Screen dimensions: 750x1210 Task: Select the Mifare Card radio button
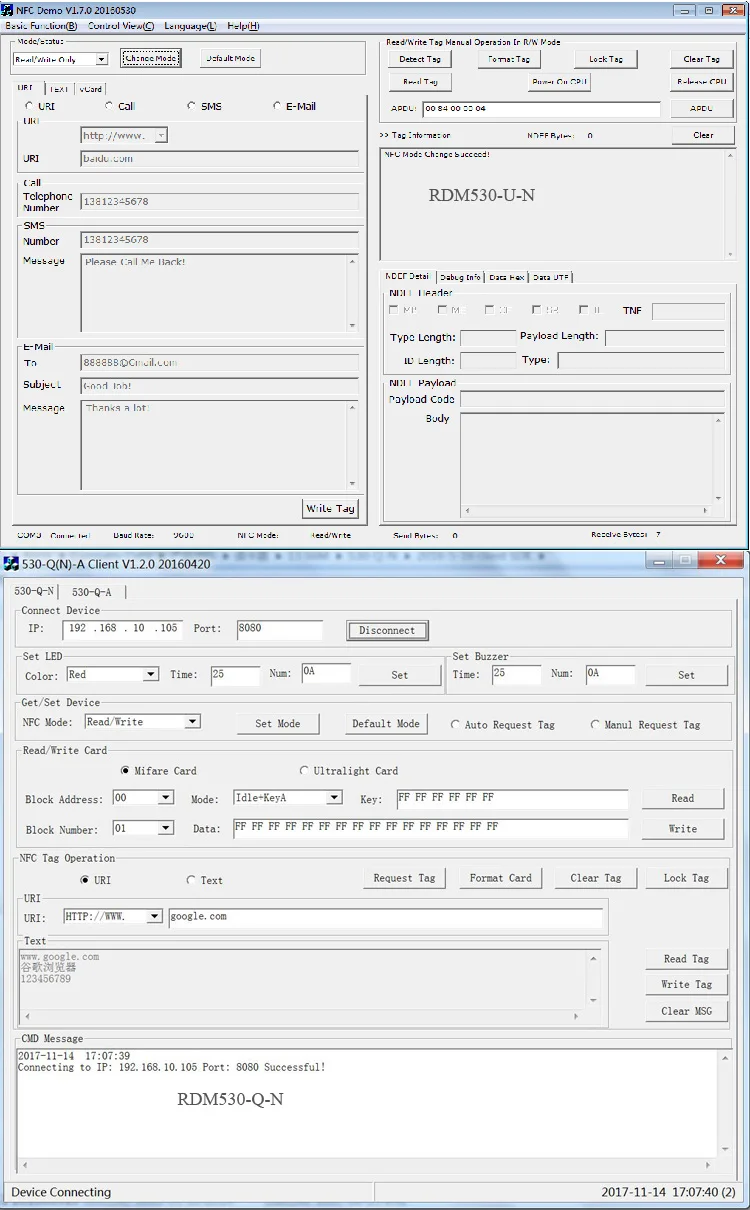click(x=125, y=771)
